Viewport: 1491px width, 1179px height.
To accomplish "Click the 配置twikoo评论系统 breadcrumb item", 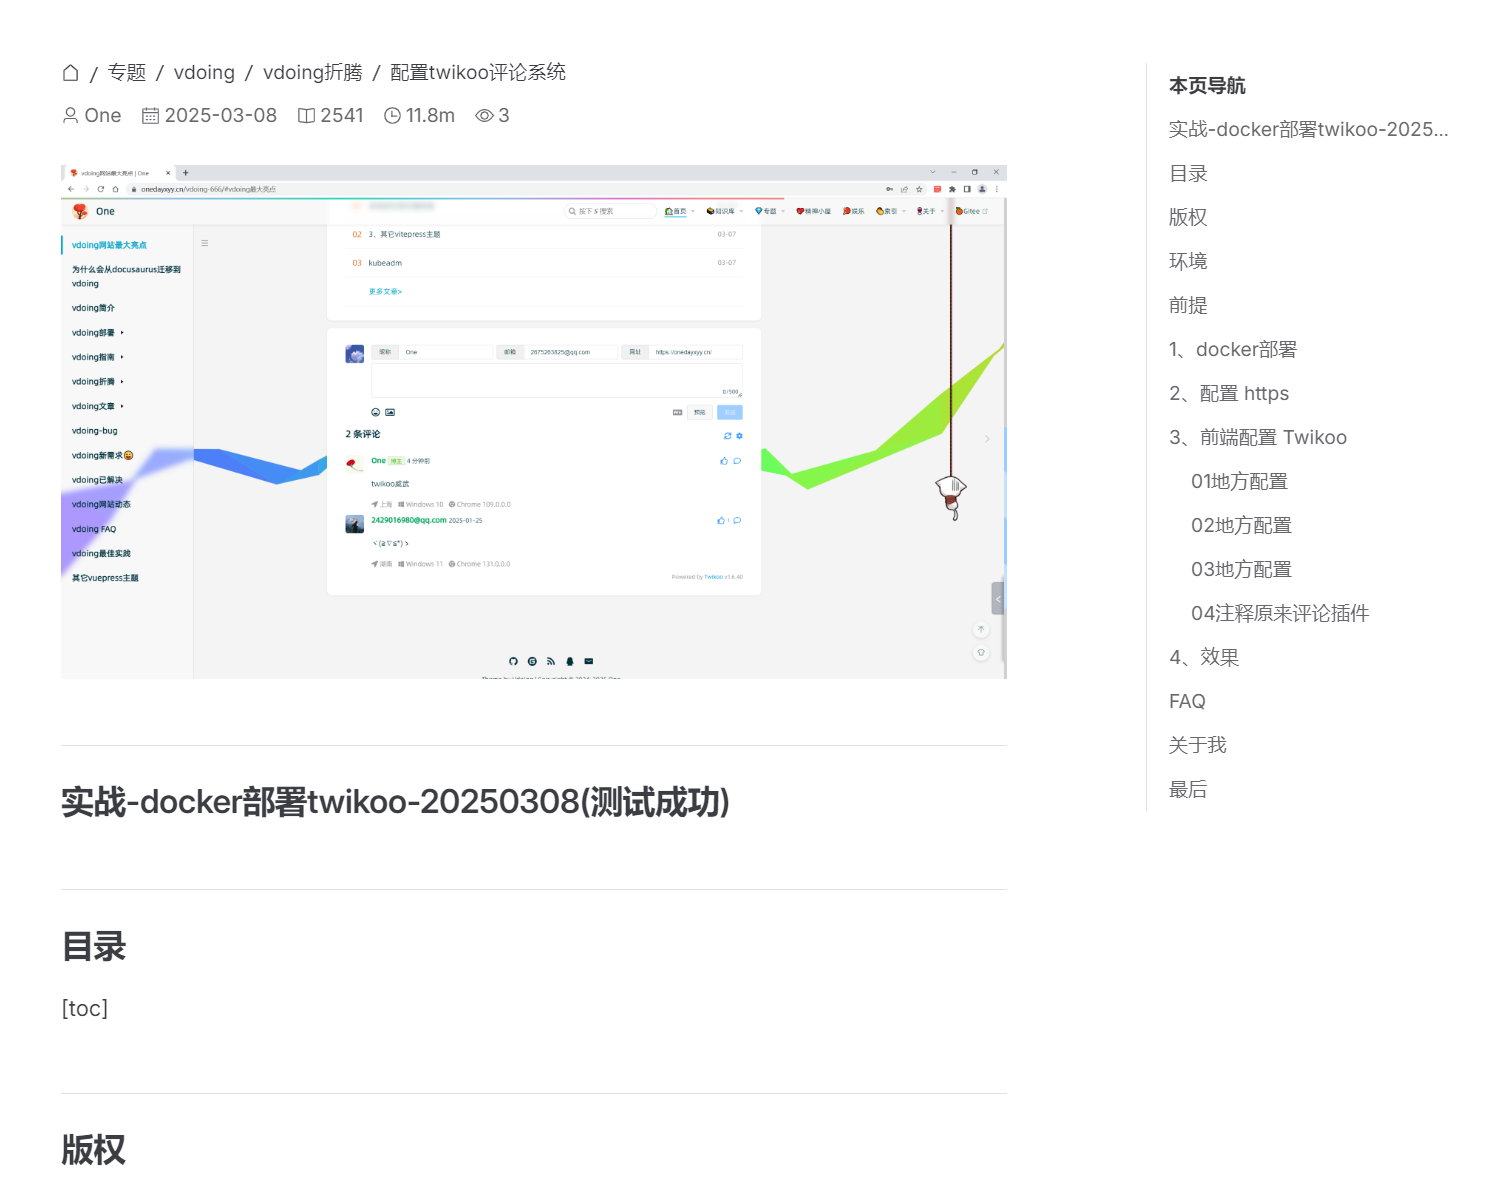I will pos(478,72).
